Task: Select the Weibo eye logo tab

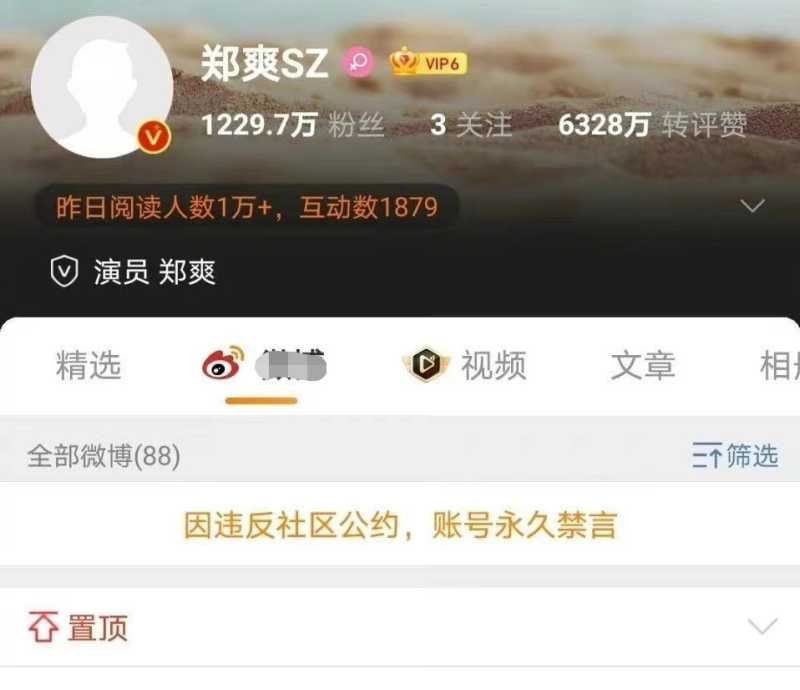Action: (223, 363)
